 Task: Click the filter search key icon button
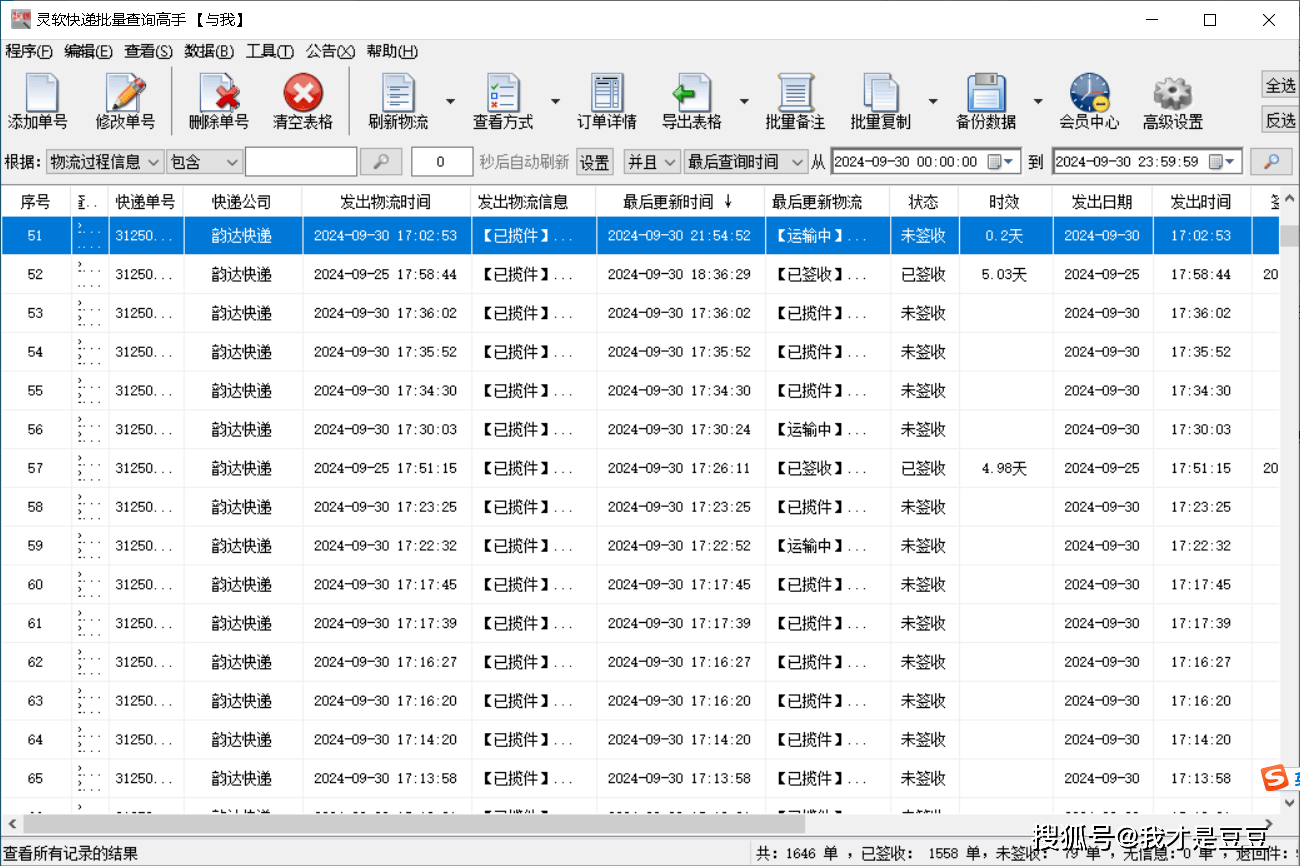pos(381,161)
